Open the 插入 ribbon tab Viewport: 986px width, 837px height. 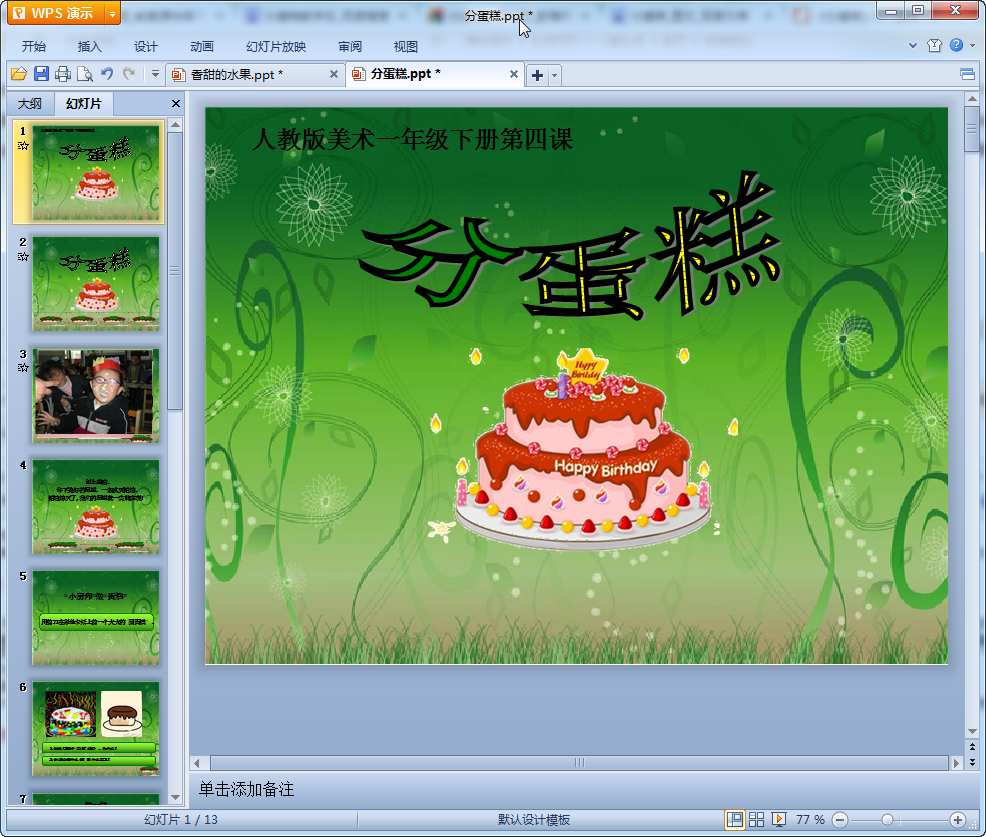[89, 47]
